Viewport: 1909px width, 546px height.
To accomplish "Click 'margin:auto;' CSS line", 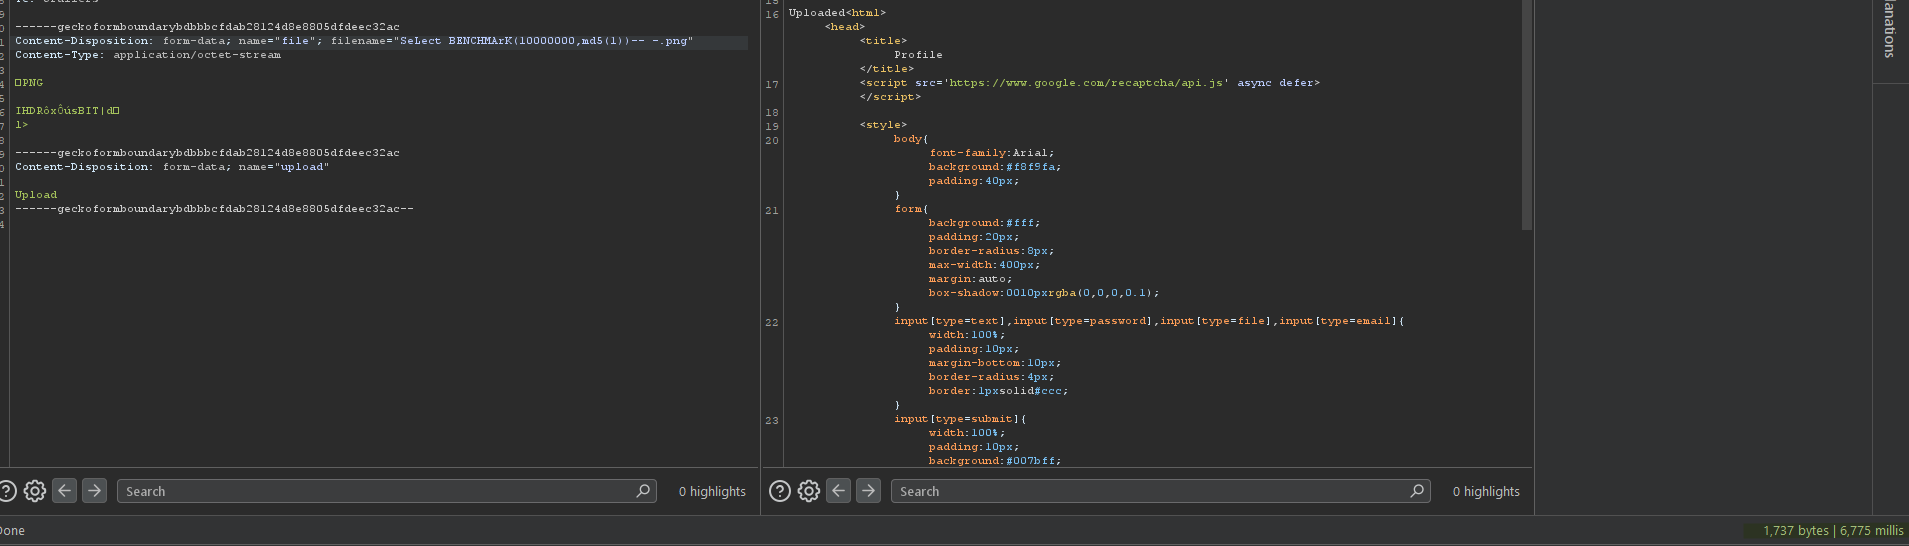I will (970, 279).
